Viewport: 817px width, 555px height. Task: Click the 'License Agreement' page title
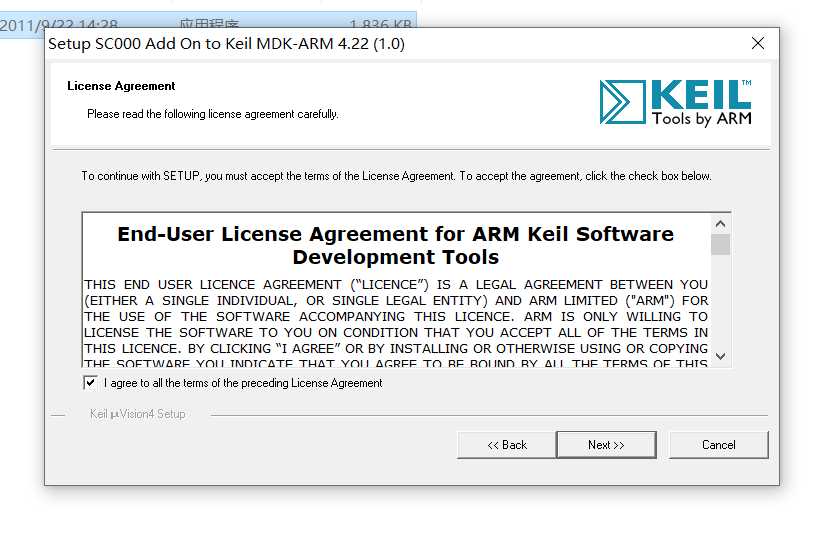pyautogui.click(x=121, y=86)
